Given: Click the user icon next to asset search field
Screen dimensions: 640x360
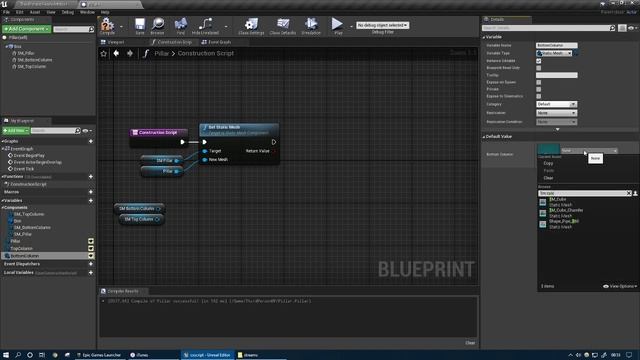Looking at the screenshot, I should 636,193.
